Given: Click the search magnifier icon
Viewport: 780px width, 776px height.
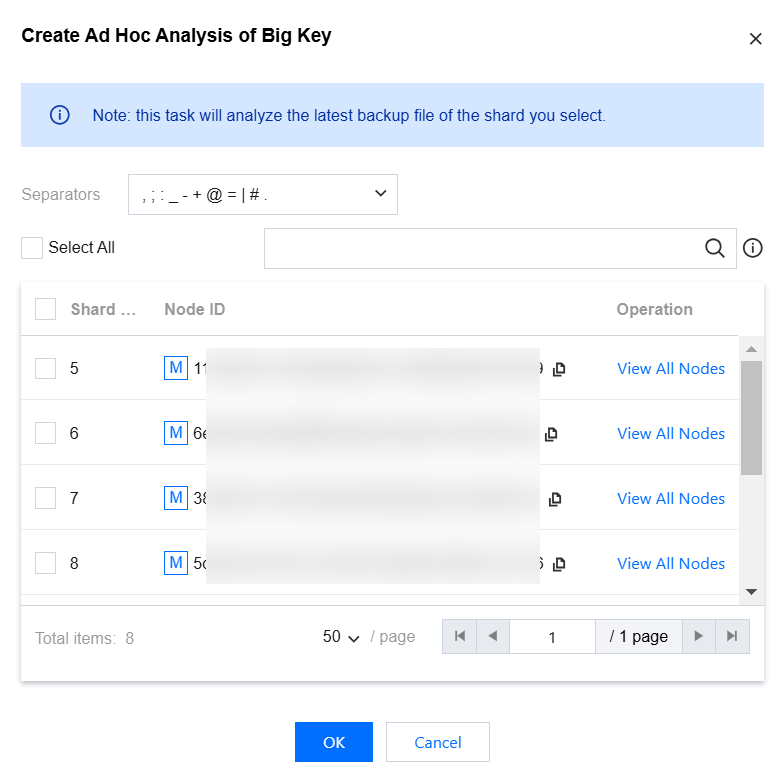Looking at the screenshot, I should pyautogui.click(x=715, y=249).
